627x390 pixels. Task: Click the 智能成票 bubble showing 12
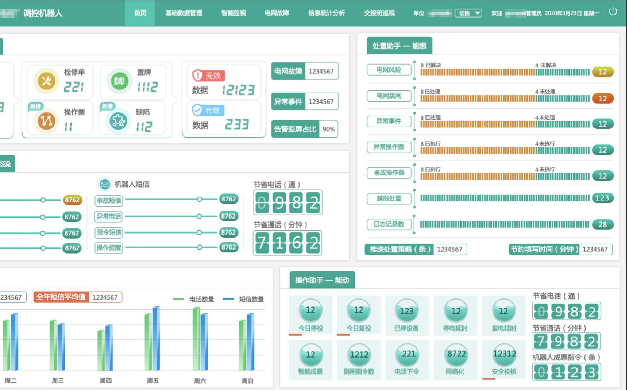311,355
